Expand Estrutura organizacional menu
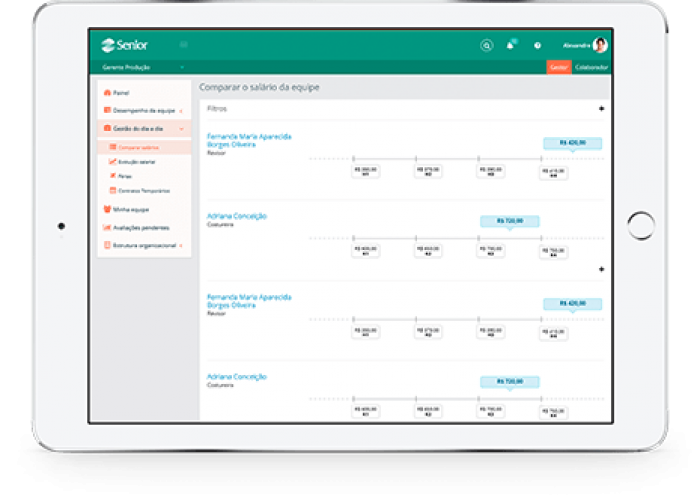 (144, 245)
